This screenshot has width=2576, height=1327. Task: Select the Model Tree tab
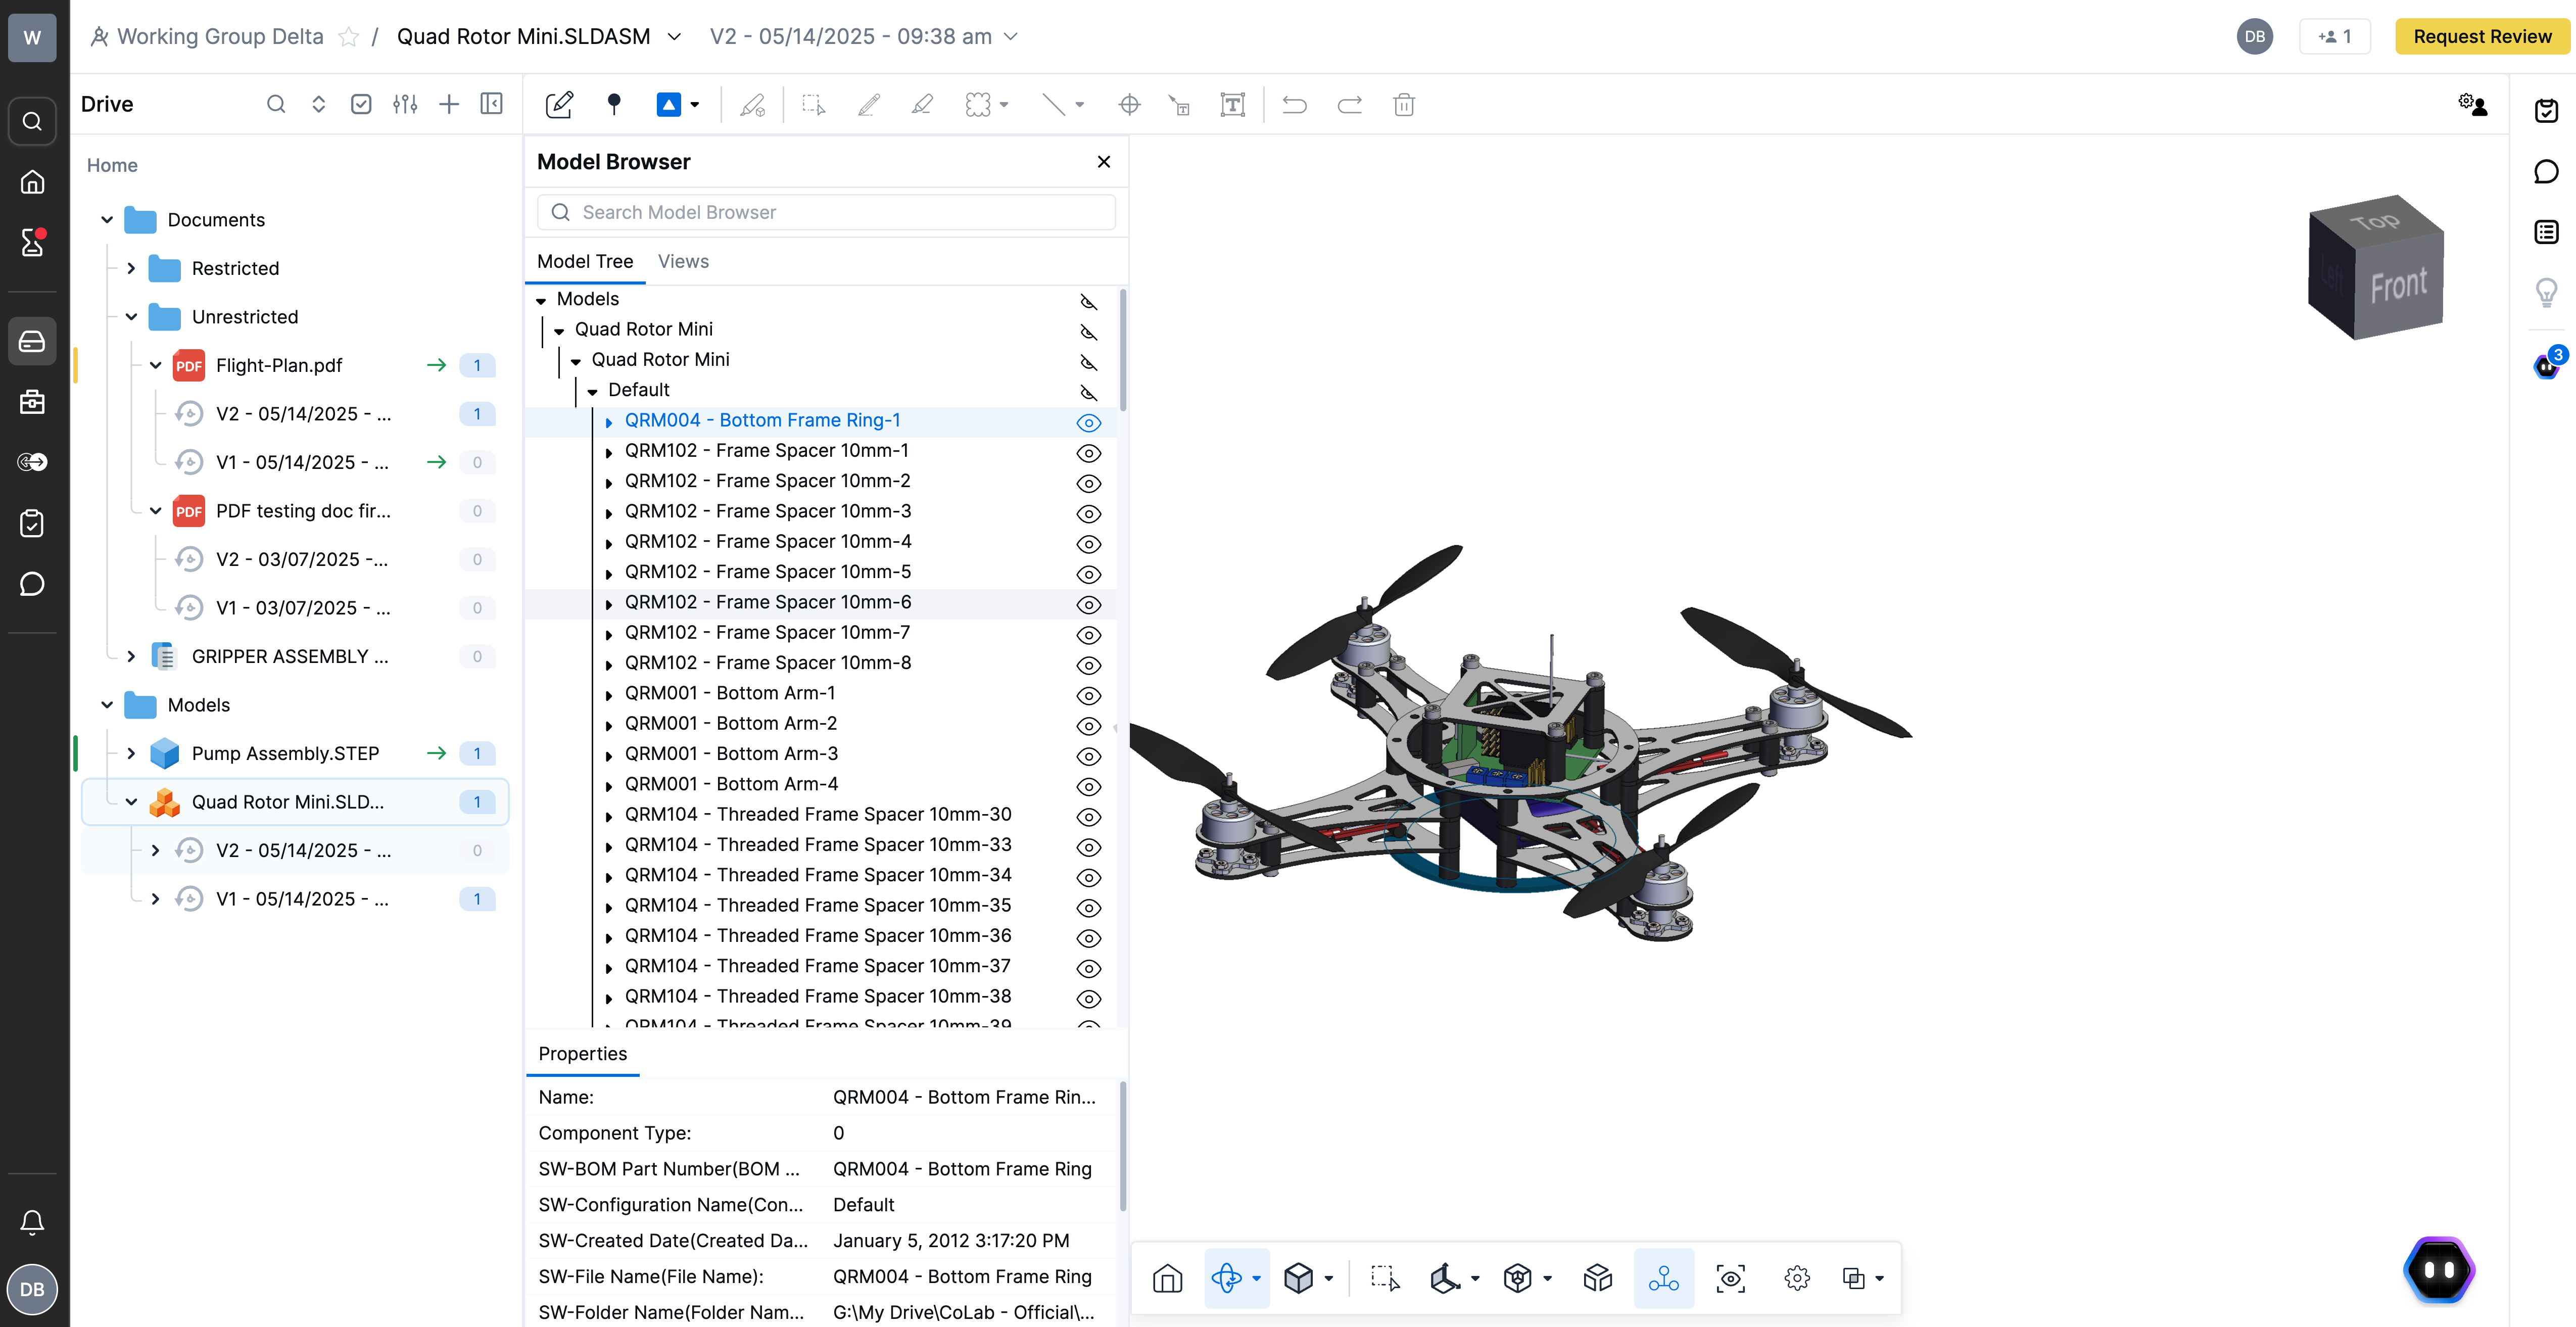[x=585, y=261]
